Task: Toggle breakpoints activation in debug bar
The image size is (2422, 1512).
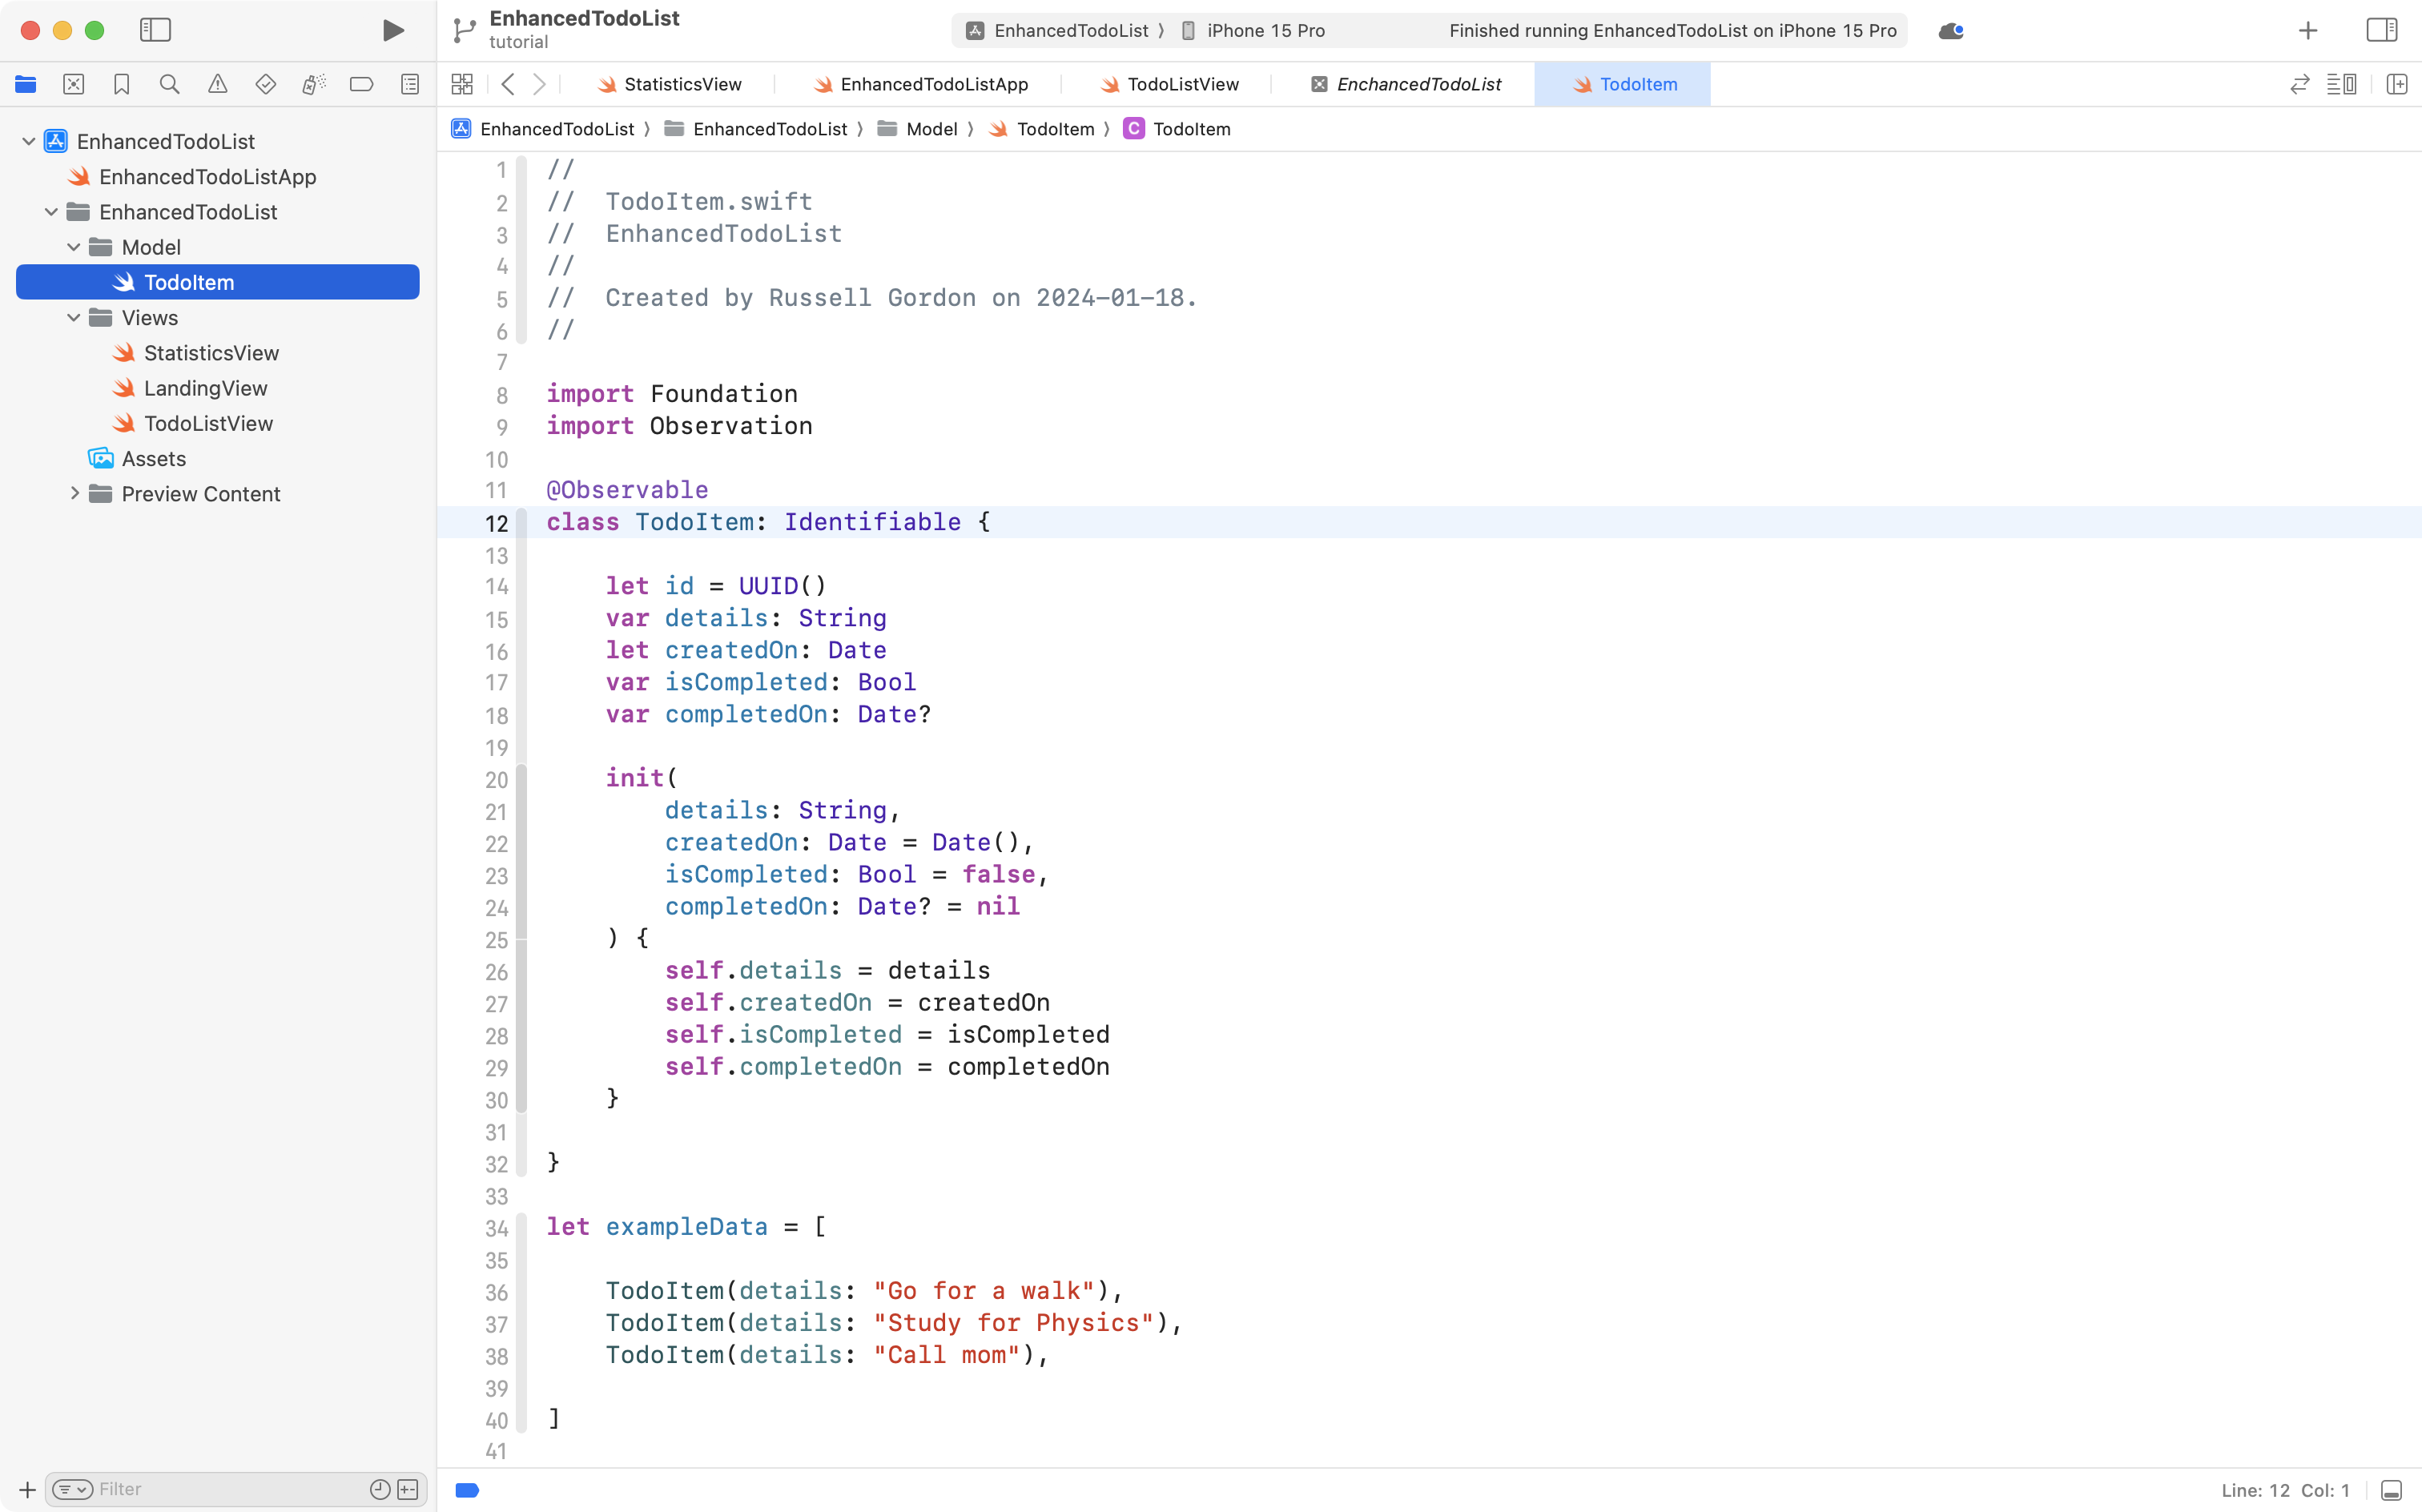Action: tap(467, 1490)
